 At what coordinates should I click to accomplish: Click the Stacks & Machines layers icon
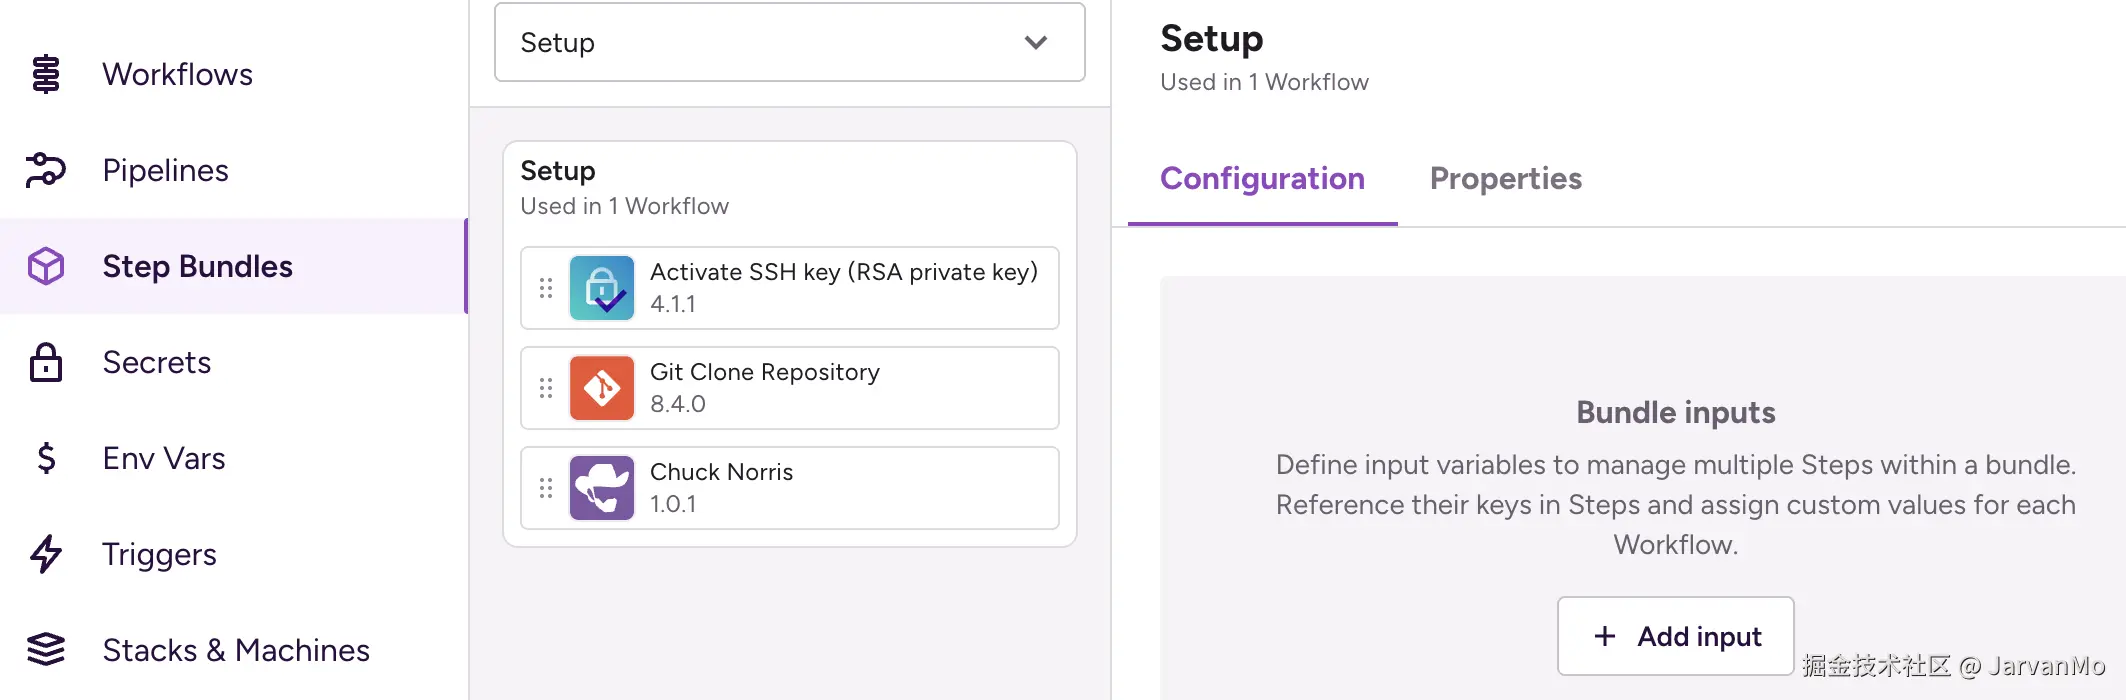pyautogui.click(x=46, y=650)
